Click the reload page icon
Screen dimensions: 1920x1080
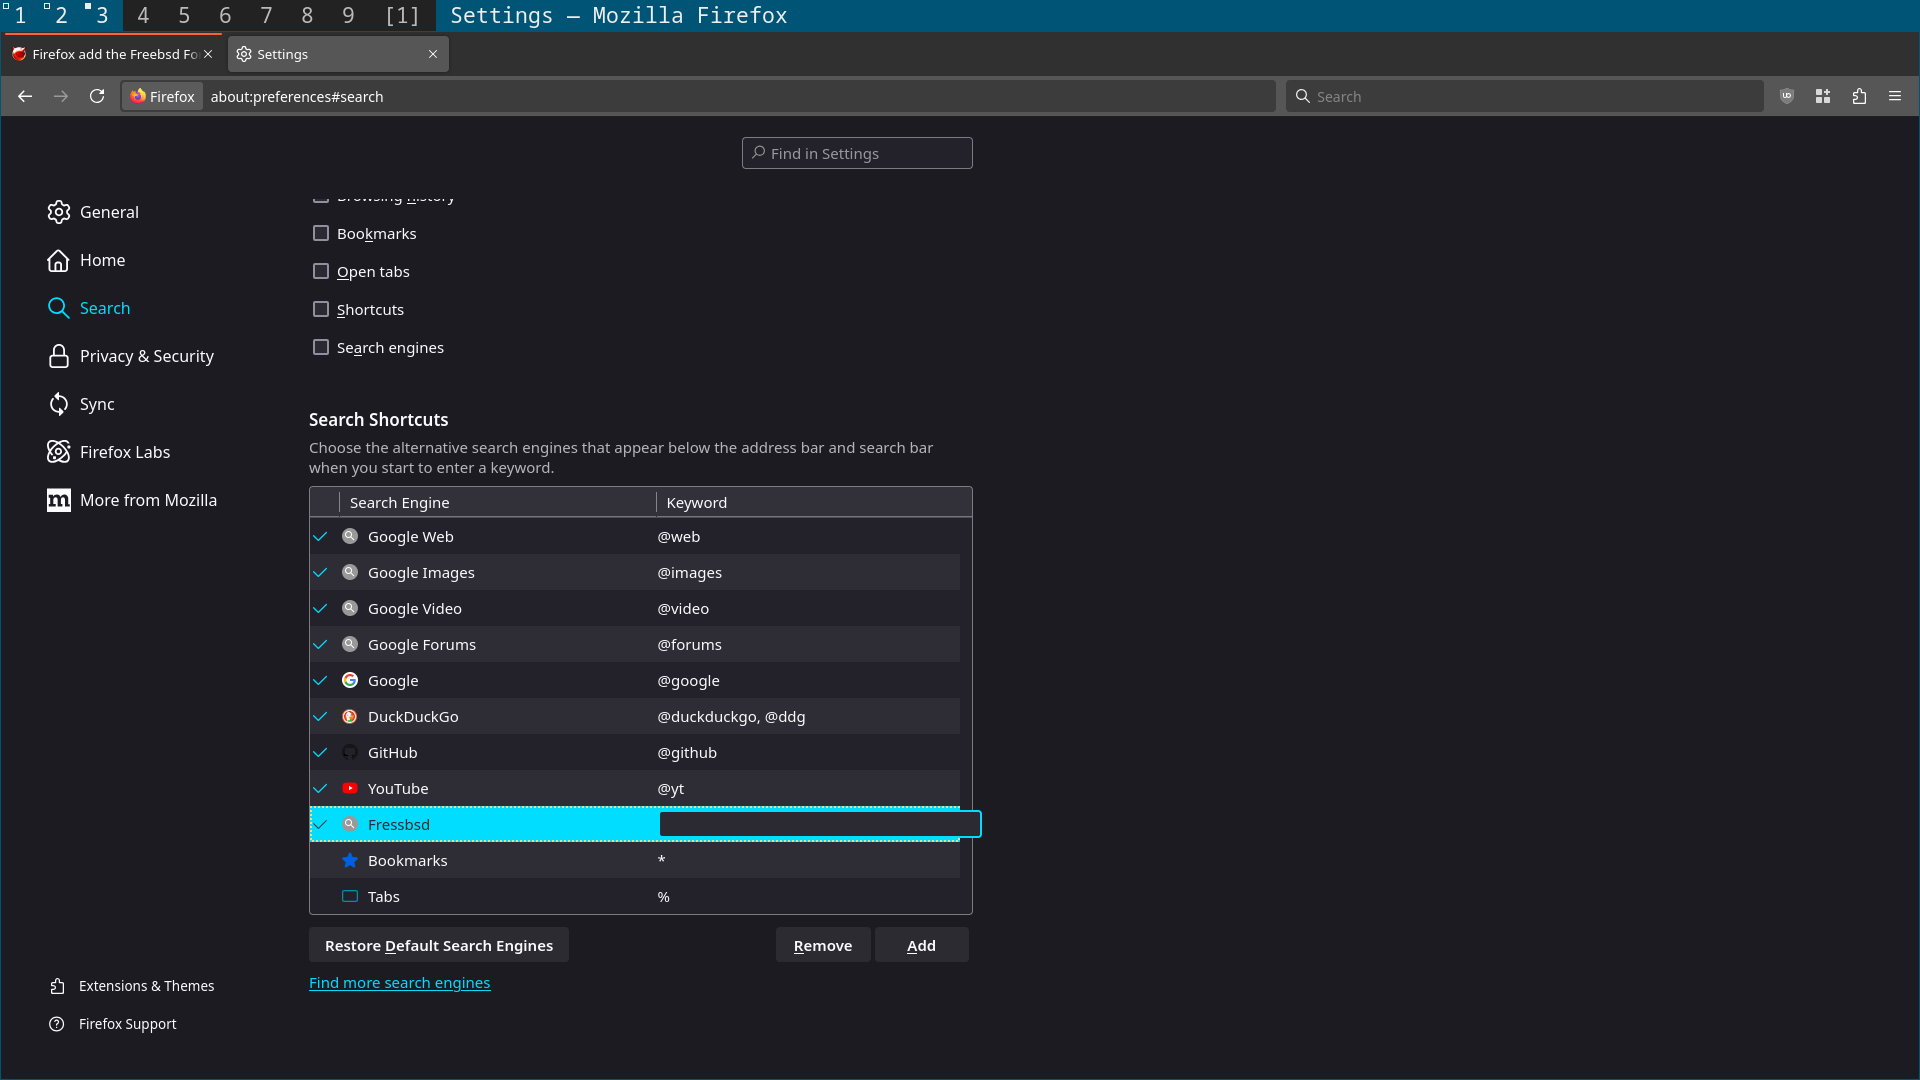pos(97,96)
